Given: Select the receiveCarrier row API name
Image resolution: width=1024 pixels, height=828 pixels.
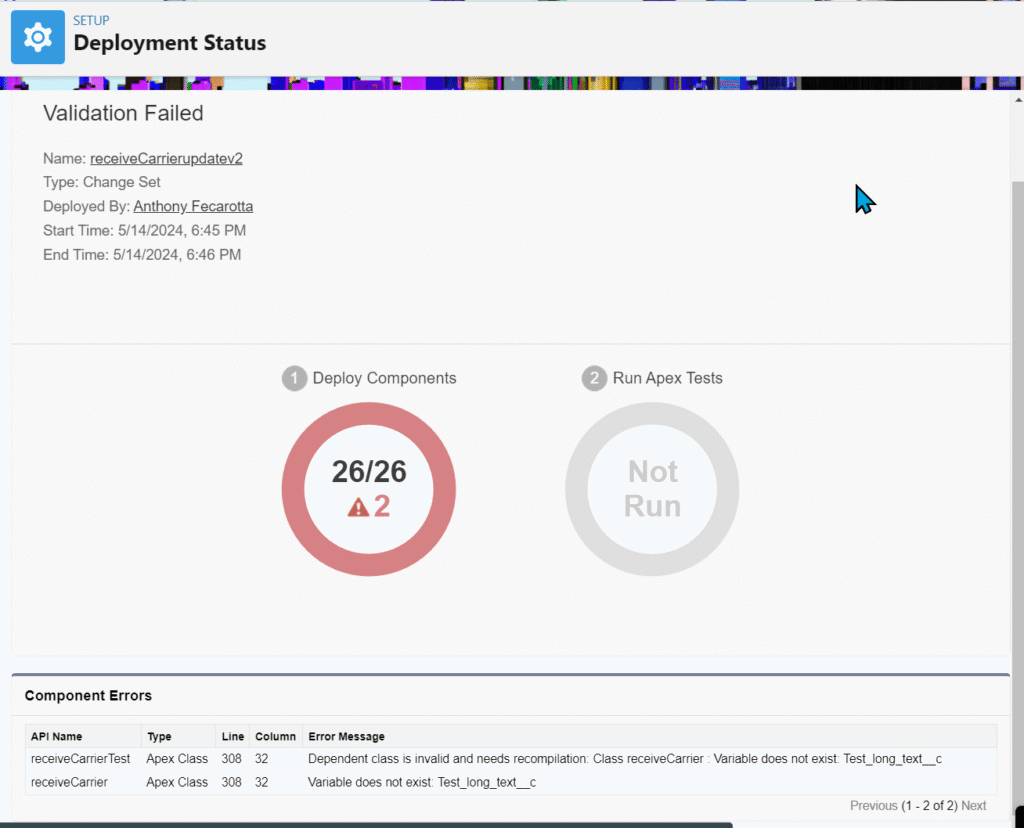Looking at the screenshot, I should coord(69,782).
